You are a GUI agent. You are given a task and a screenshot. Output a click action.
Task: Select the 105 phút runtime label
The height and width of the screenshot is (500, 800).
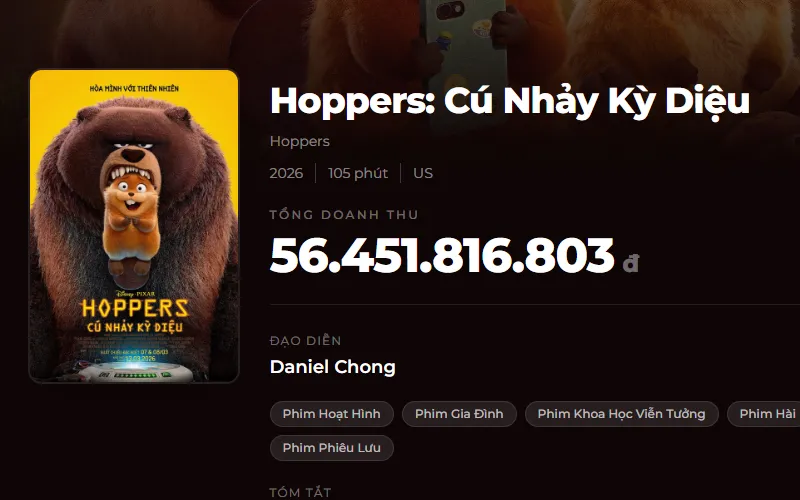[x=358, y=173]
